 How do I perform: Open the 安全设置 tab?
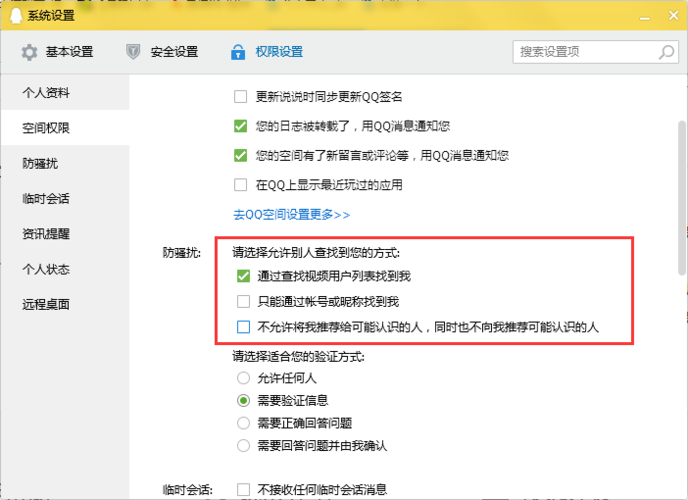tap(162, 52)
